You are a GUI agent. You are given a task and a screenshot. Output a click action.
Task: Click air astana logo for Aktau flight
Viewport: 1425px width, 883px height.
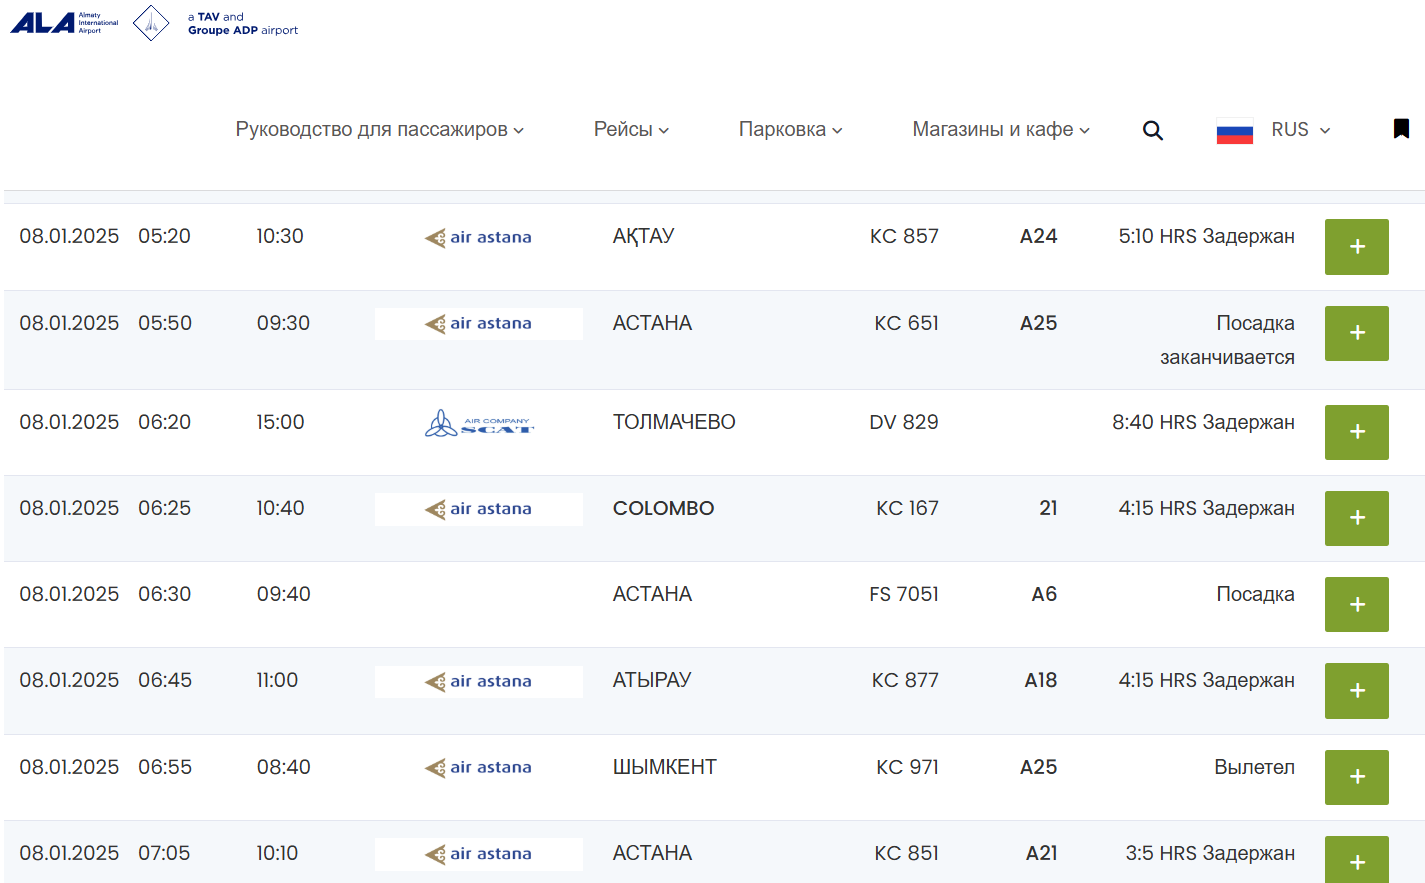(x=478, y=237)
